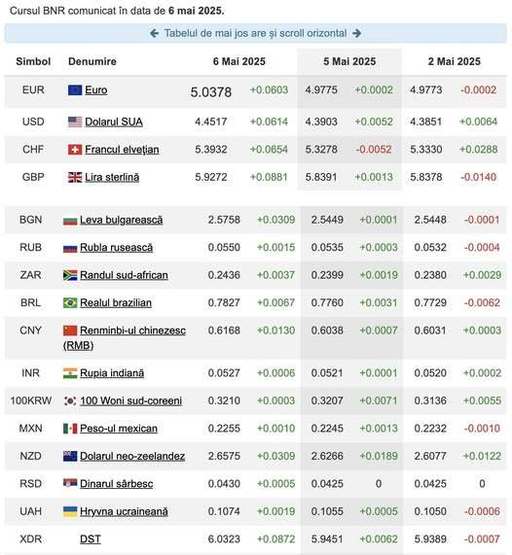The image size is (512, 555).
Task: Click the 5 Mai 2025 column header
Action: pyautogui.click(x=349, y=62)
